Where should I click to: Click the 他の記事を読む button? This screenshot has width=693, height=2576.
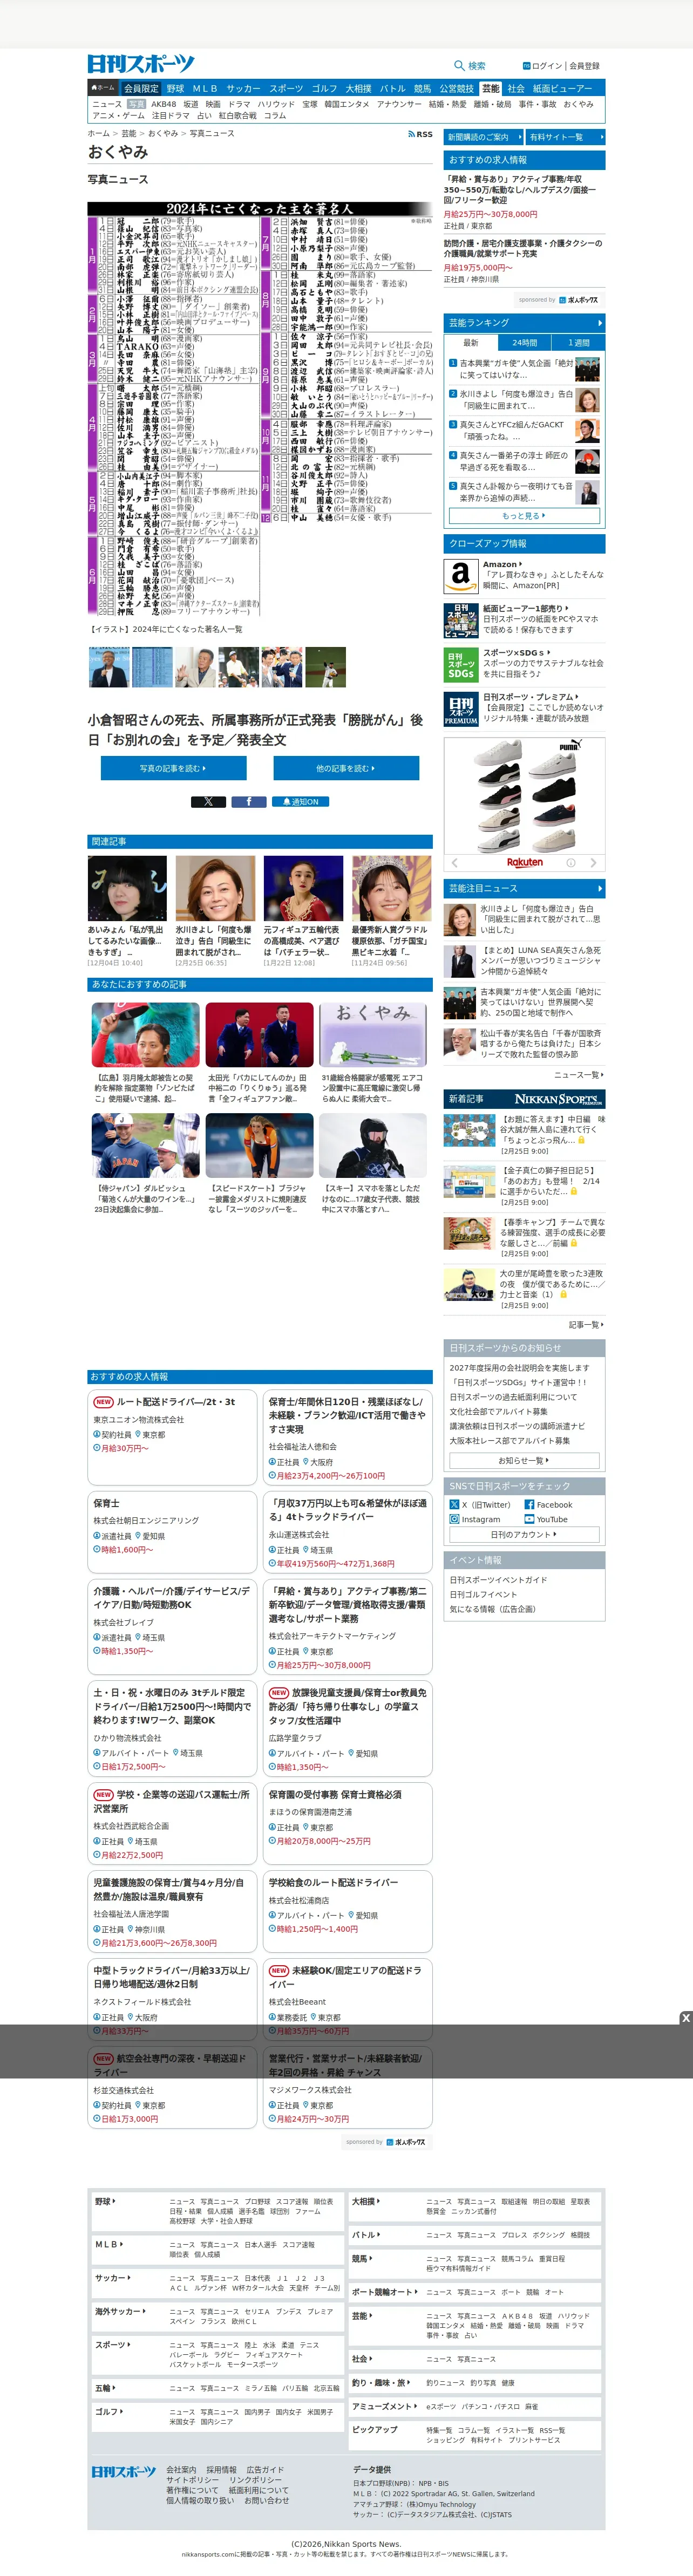[x=346, y=768]
